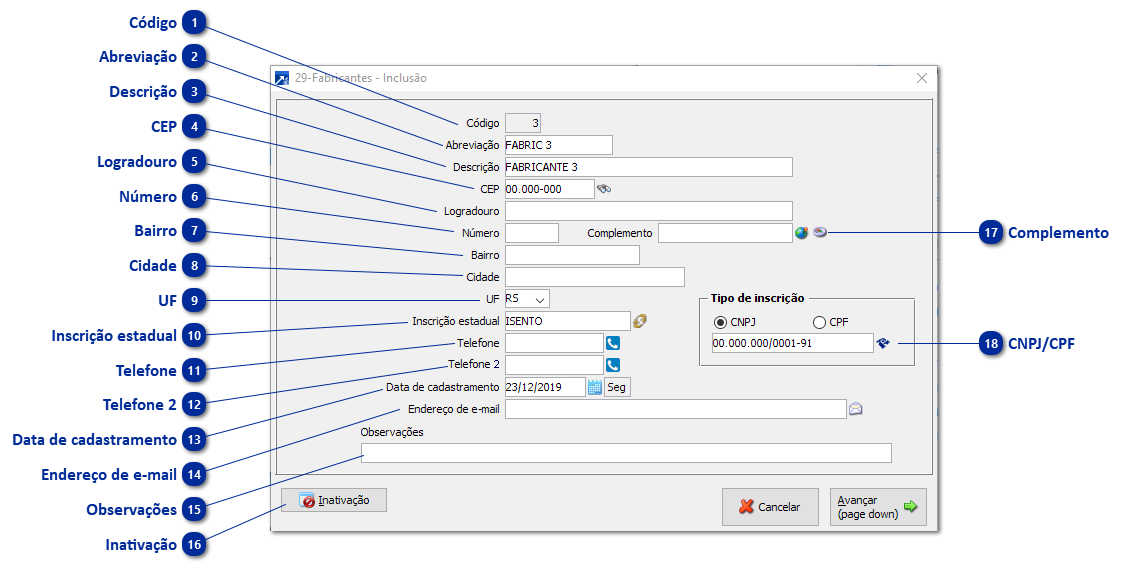Open the map globe icon beside Complemento

click(x=802, y=232)
